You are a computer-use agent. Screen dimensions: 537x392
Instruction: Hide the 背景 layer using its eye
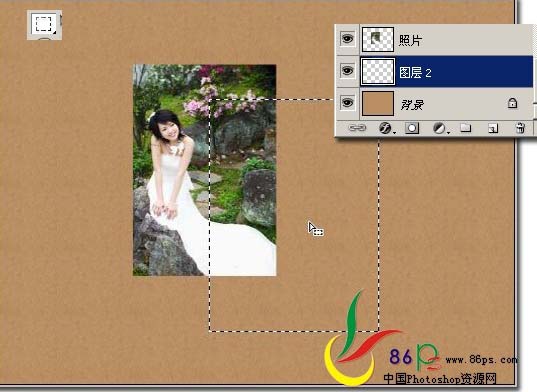(x=347, y=103)
